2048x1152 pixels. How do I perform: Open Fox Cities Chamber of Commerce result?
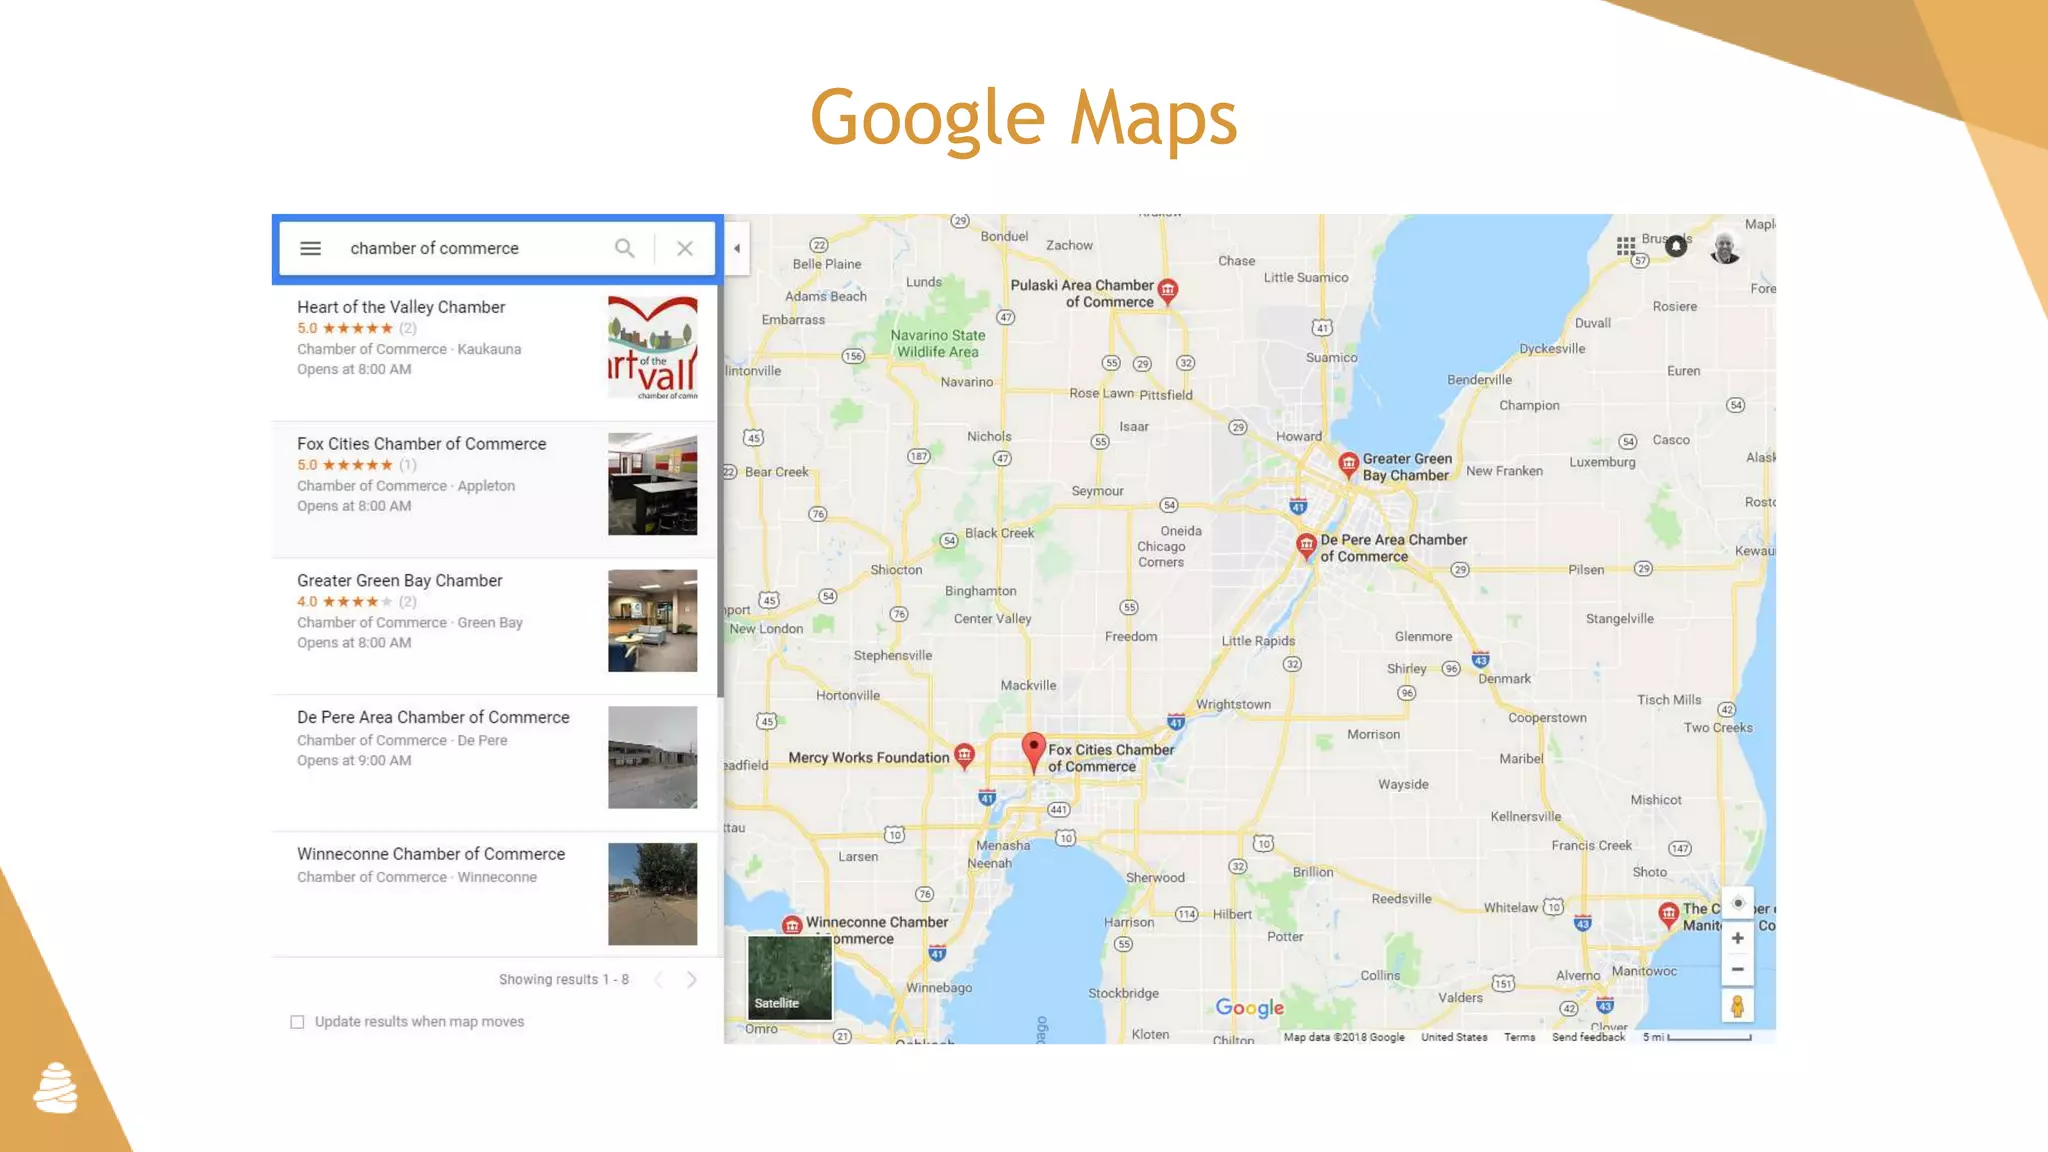coord(495,489)
